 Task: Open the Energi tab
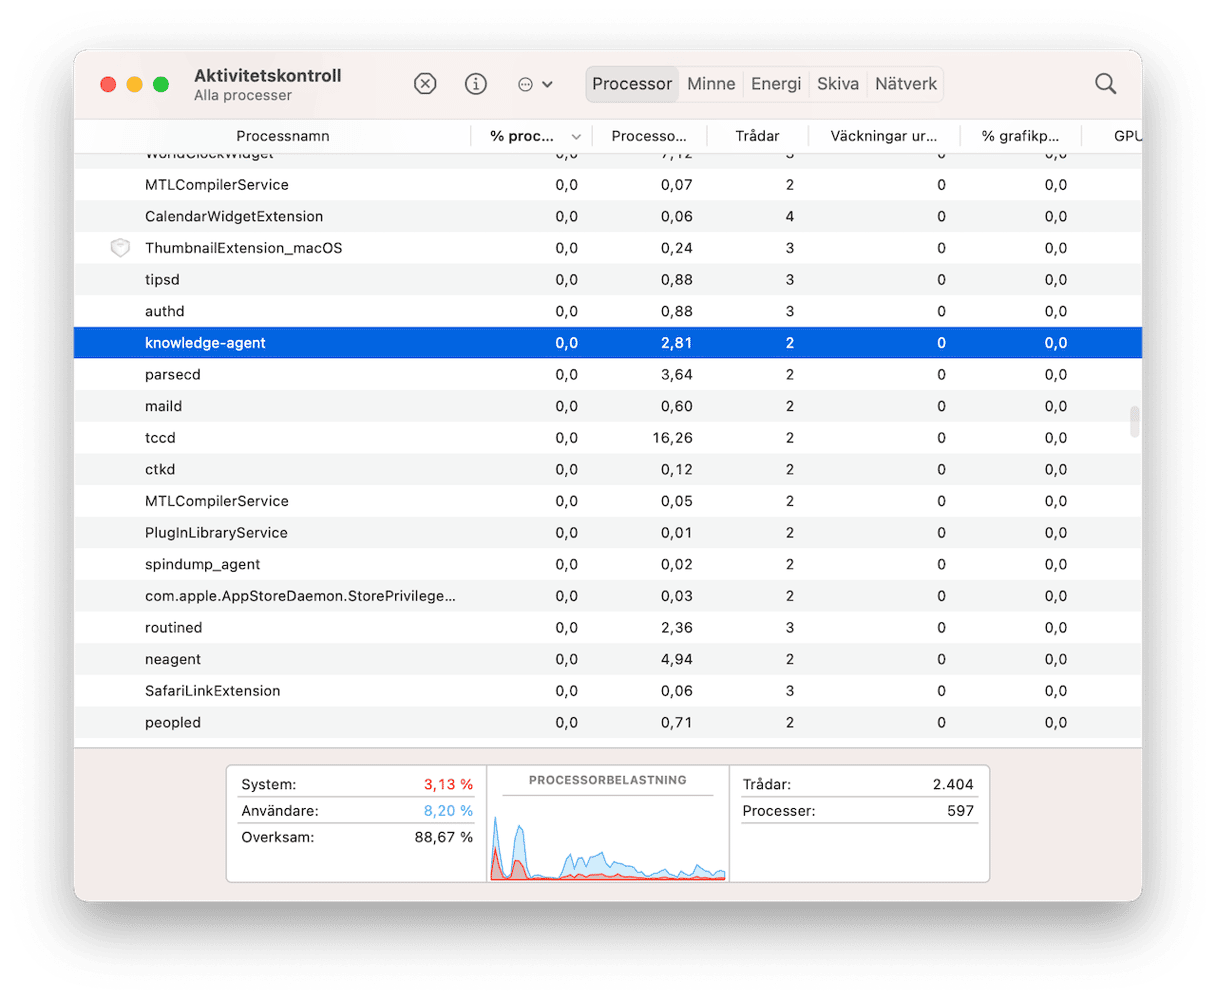(x=776, y=84)
